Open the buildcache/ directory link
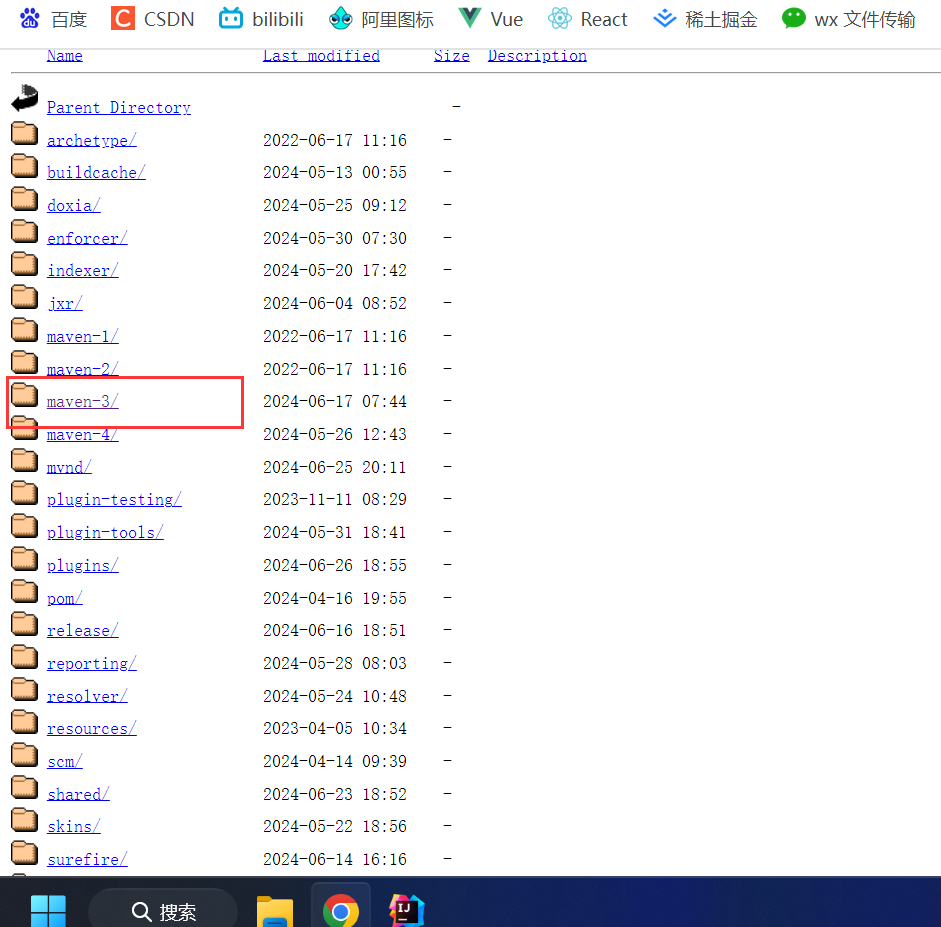The height and width of the screenshot is (927, 941). [96, 173]
